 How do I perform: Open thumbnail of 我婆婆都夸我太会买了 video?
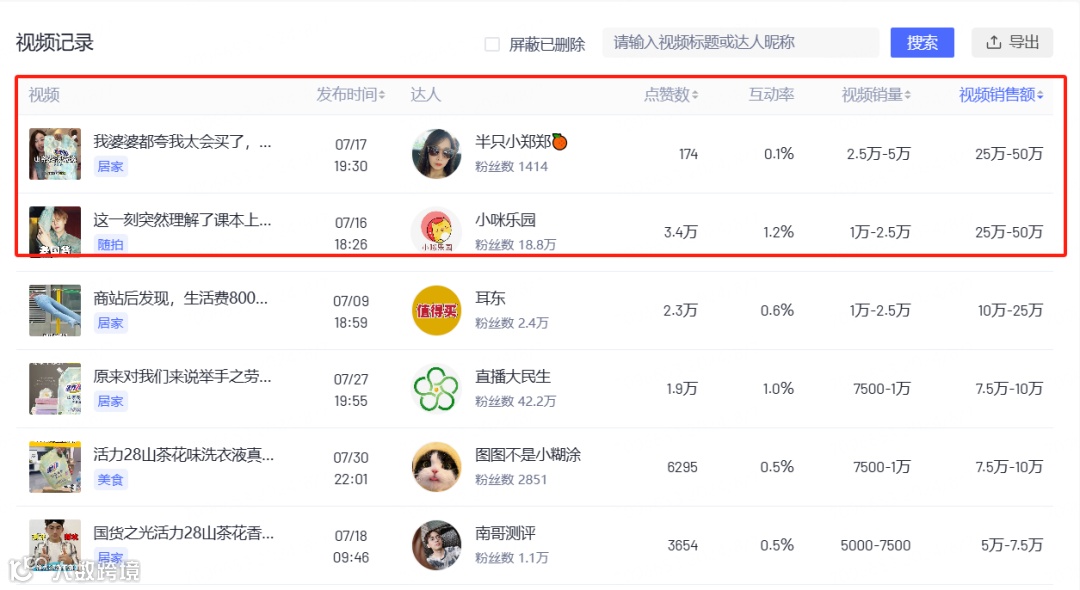pos(55,154)
